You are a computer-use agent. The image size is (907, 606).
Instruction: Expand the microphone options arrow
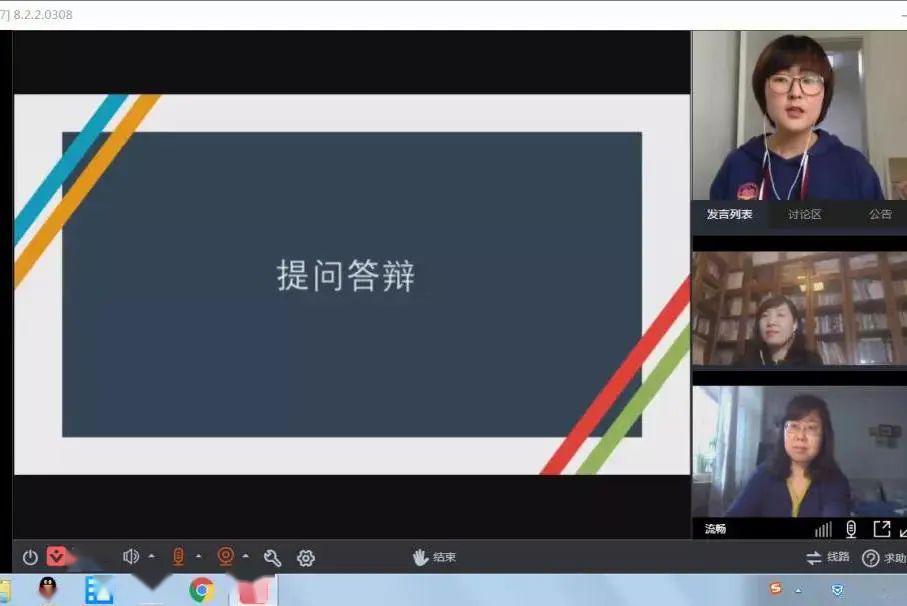(x=198, y=556)
